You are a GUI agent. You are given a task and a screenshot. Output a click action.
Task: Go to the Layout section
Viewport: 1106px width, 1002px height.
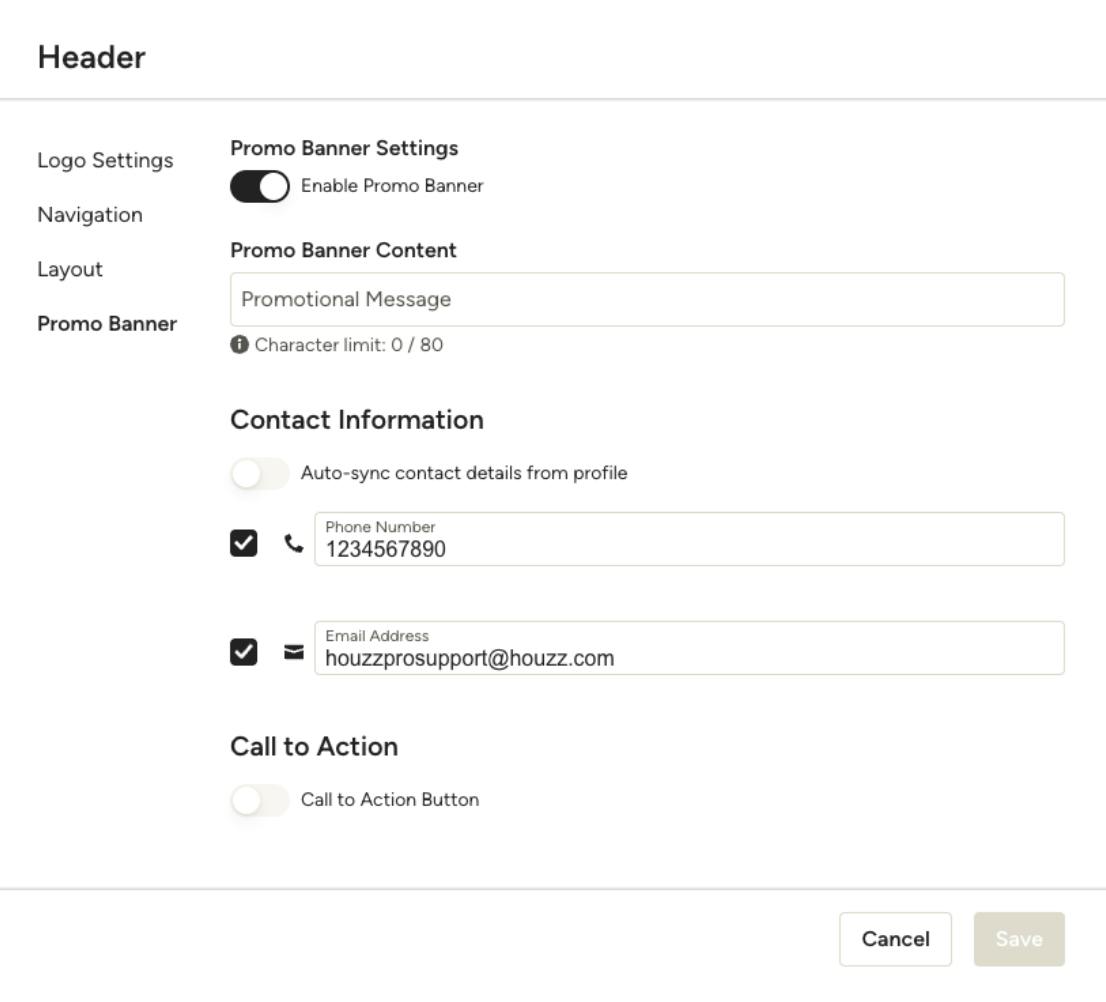(x=70, y=269)
